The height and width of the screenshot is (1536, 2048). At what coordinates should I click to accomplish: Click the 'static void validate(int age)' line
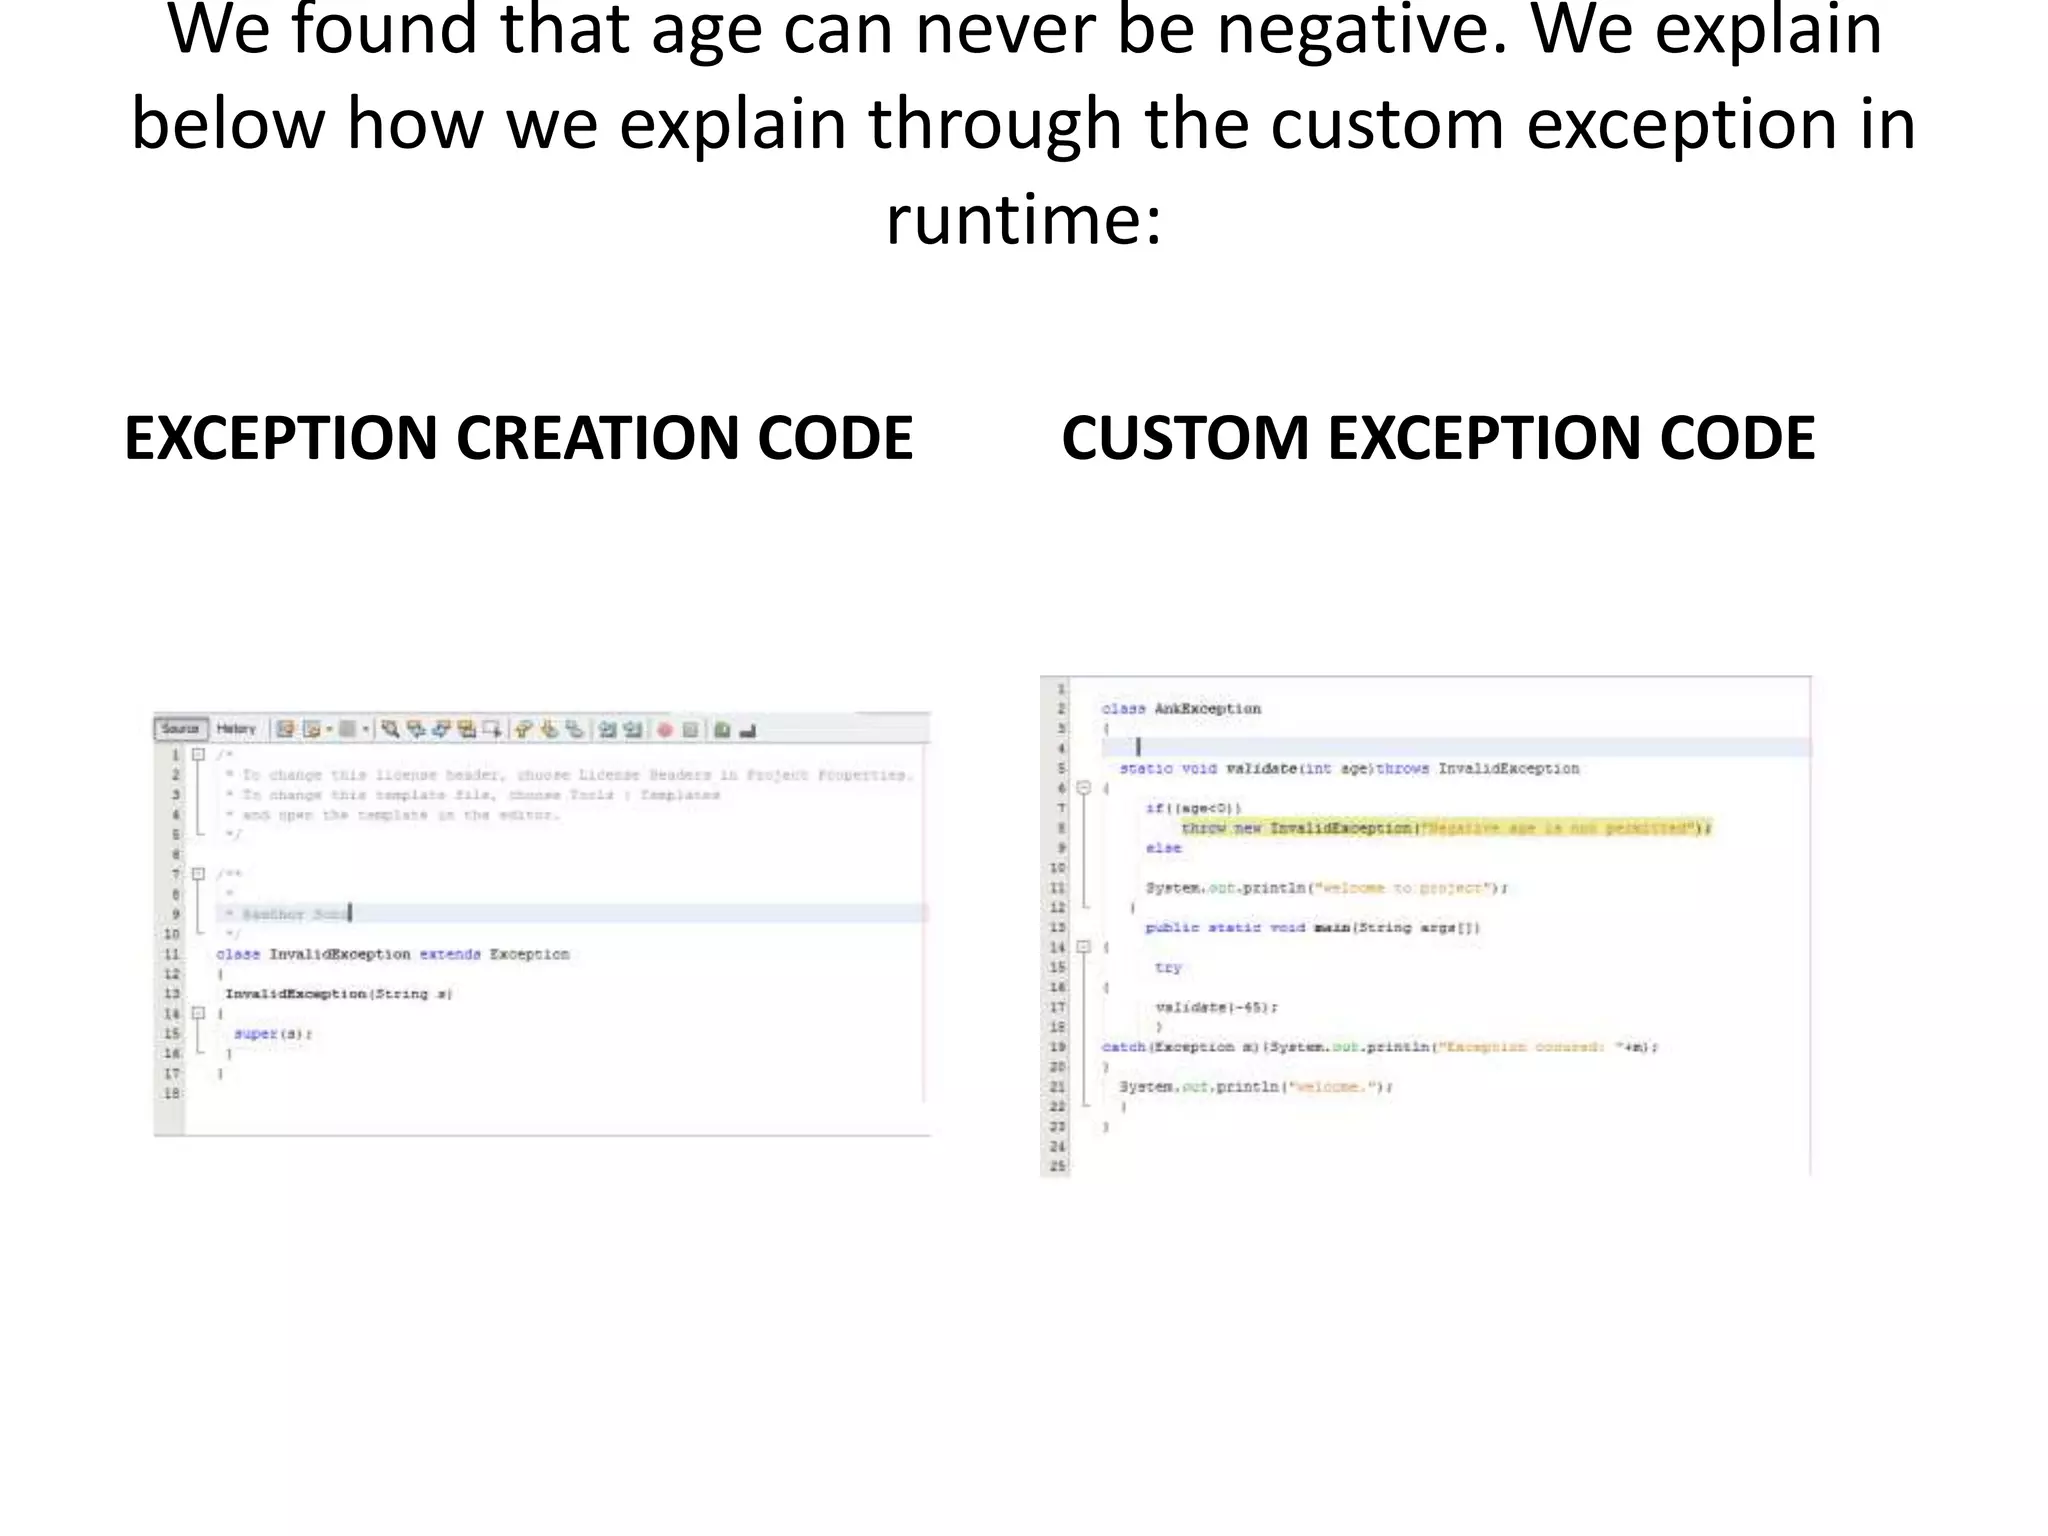pos(1349,768)
